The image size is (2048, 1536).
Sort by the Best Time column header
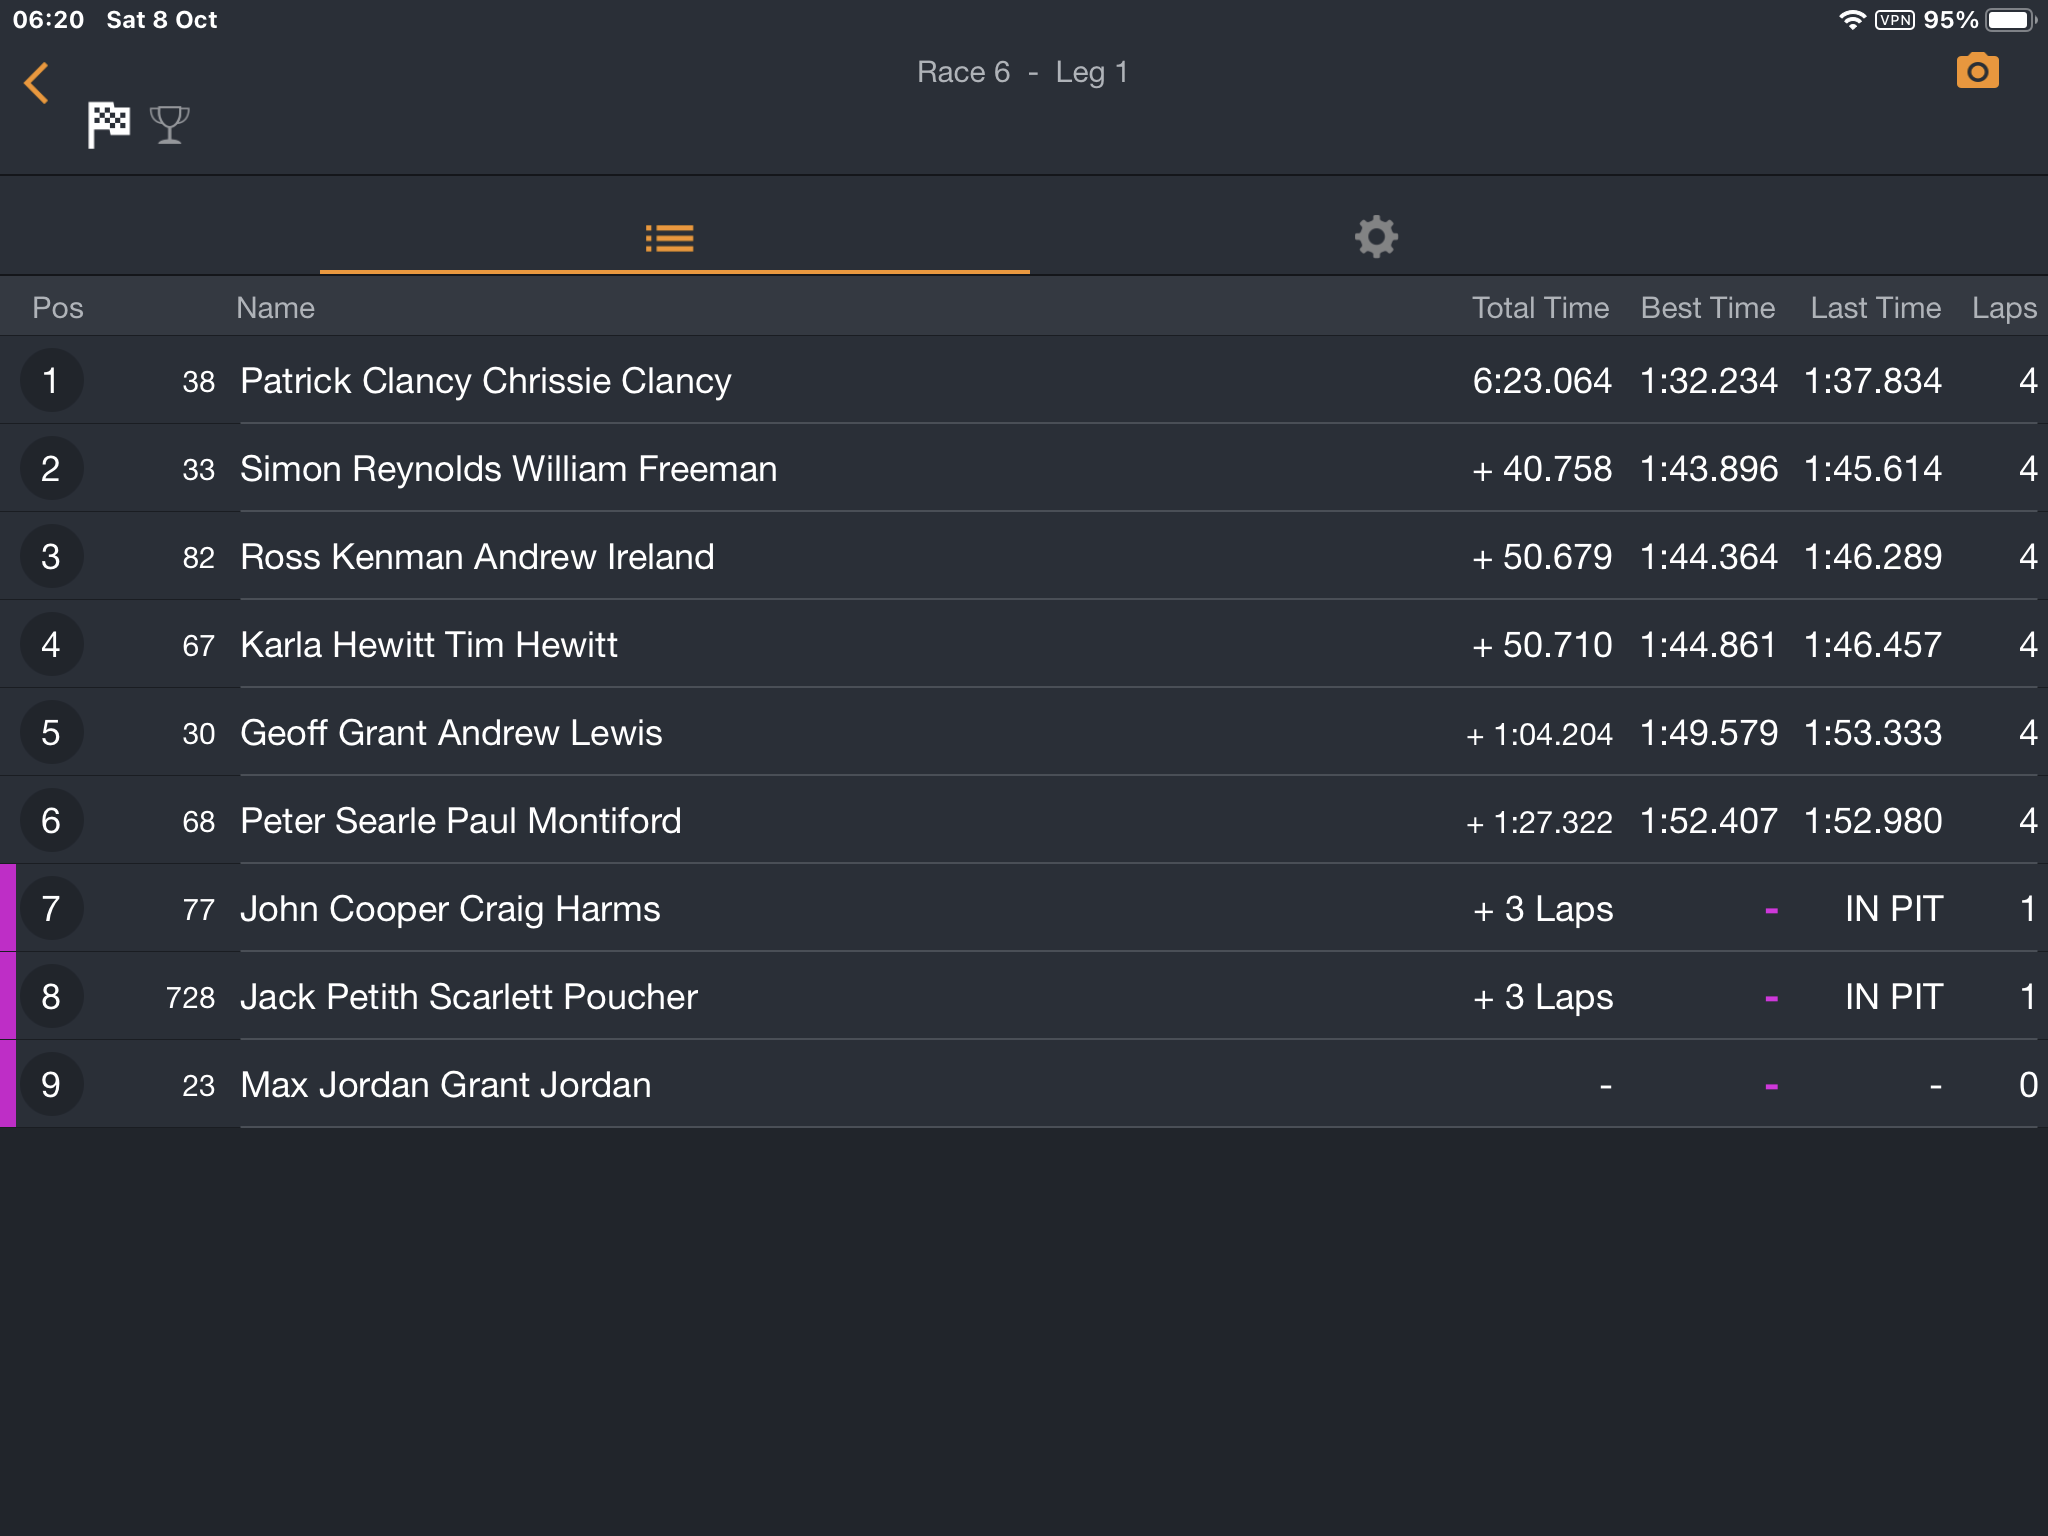click(1708, 308)
